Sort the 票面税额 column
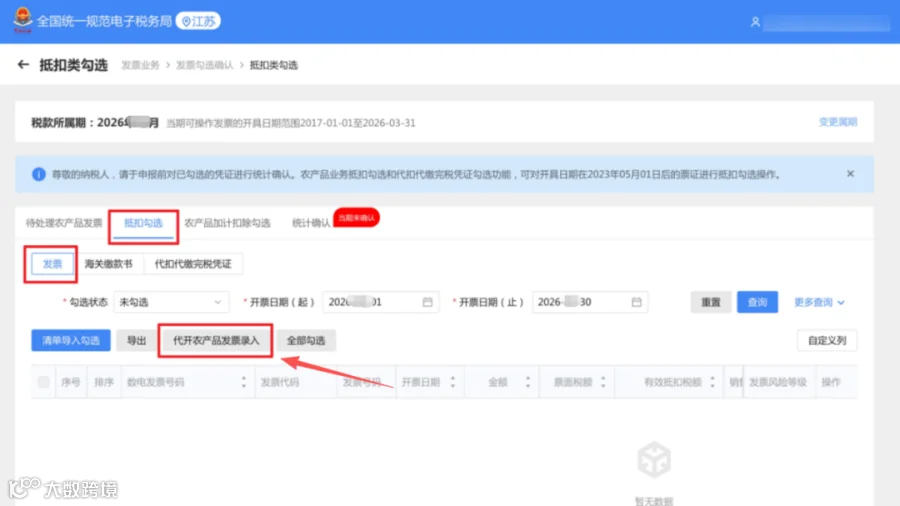This screenshot has width=900, height=506. pos(603,382)
